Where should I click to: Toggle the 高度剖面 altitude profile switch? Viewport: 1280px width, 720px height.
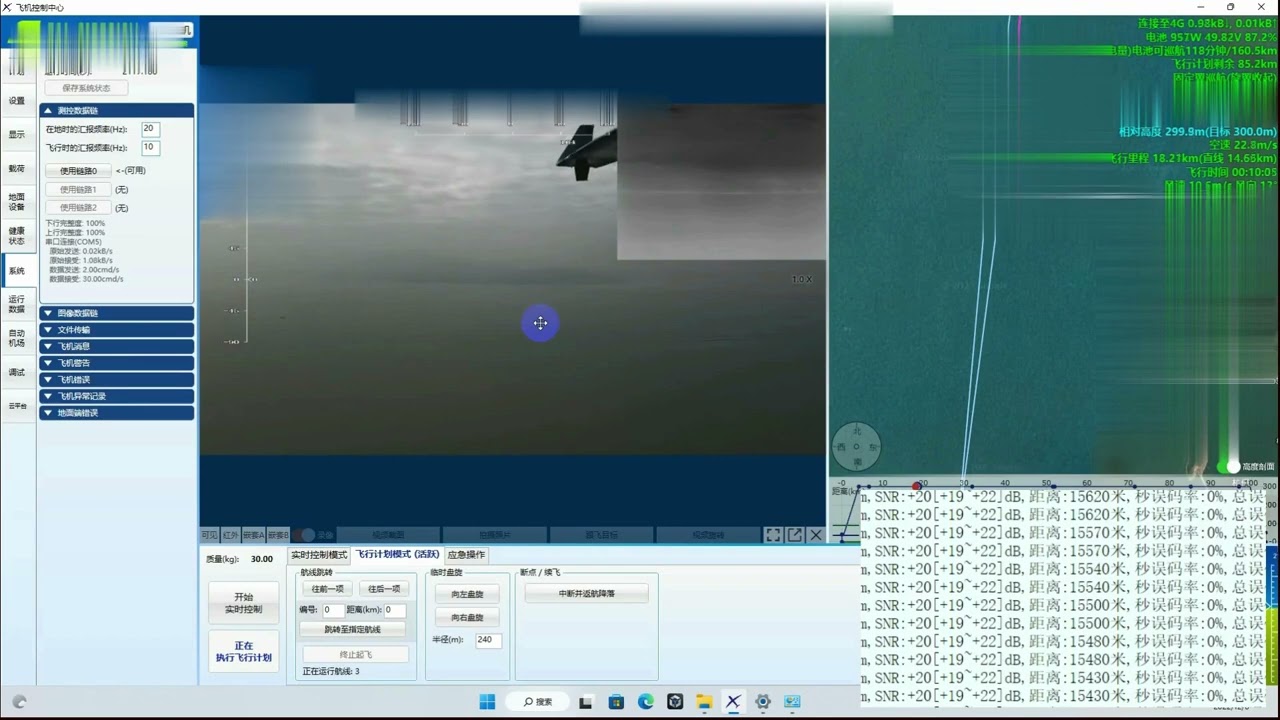pos(1228,466)
